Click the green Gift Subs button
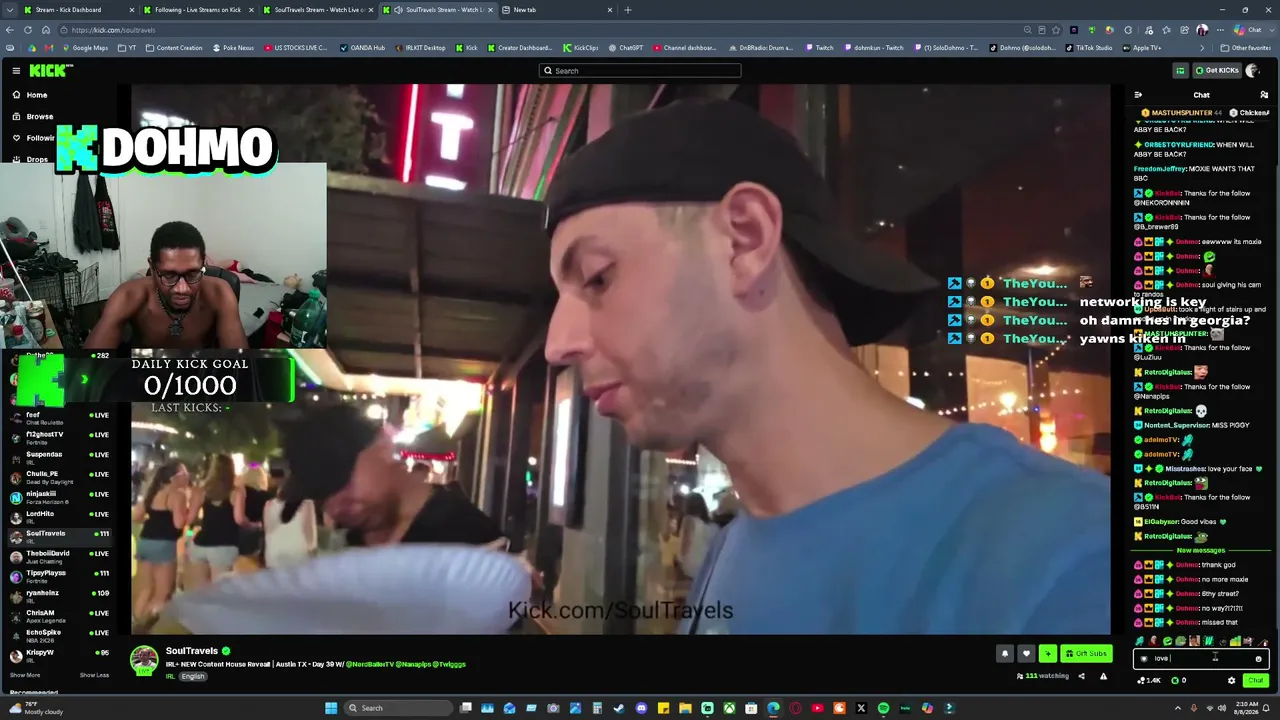Screen dimensions: 1280x720 click(x=1086, y=654)
